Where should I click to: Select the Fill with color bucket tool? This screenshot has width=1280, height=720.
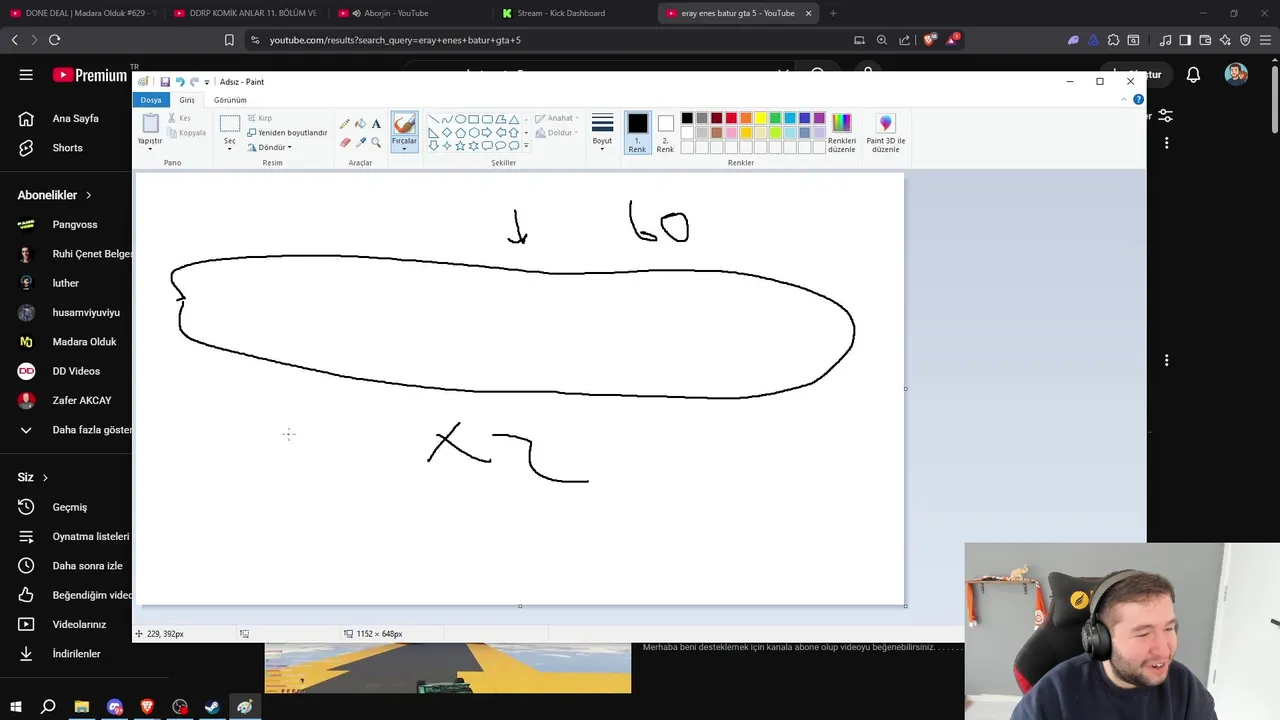point(360,124)
